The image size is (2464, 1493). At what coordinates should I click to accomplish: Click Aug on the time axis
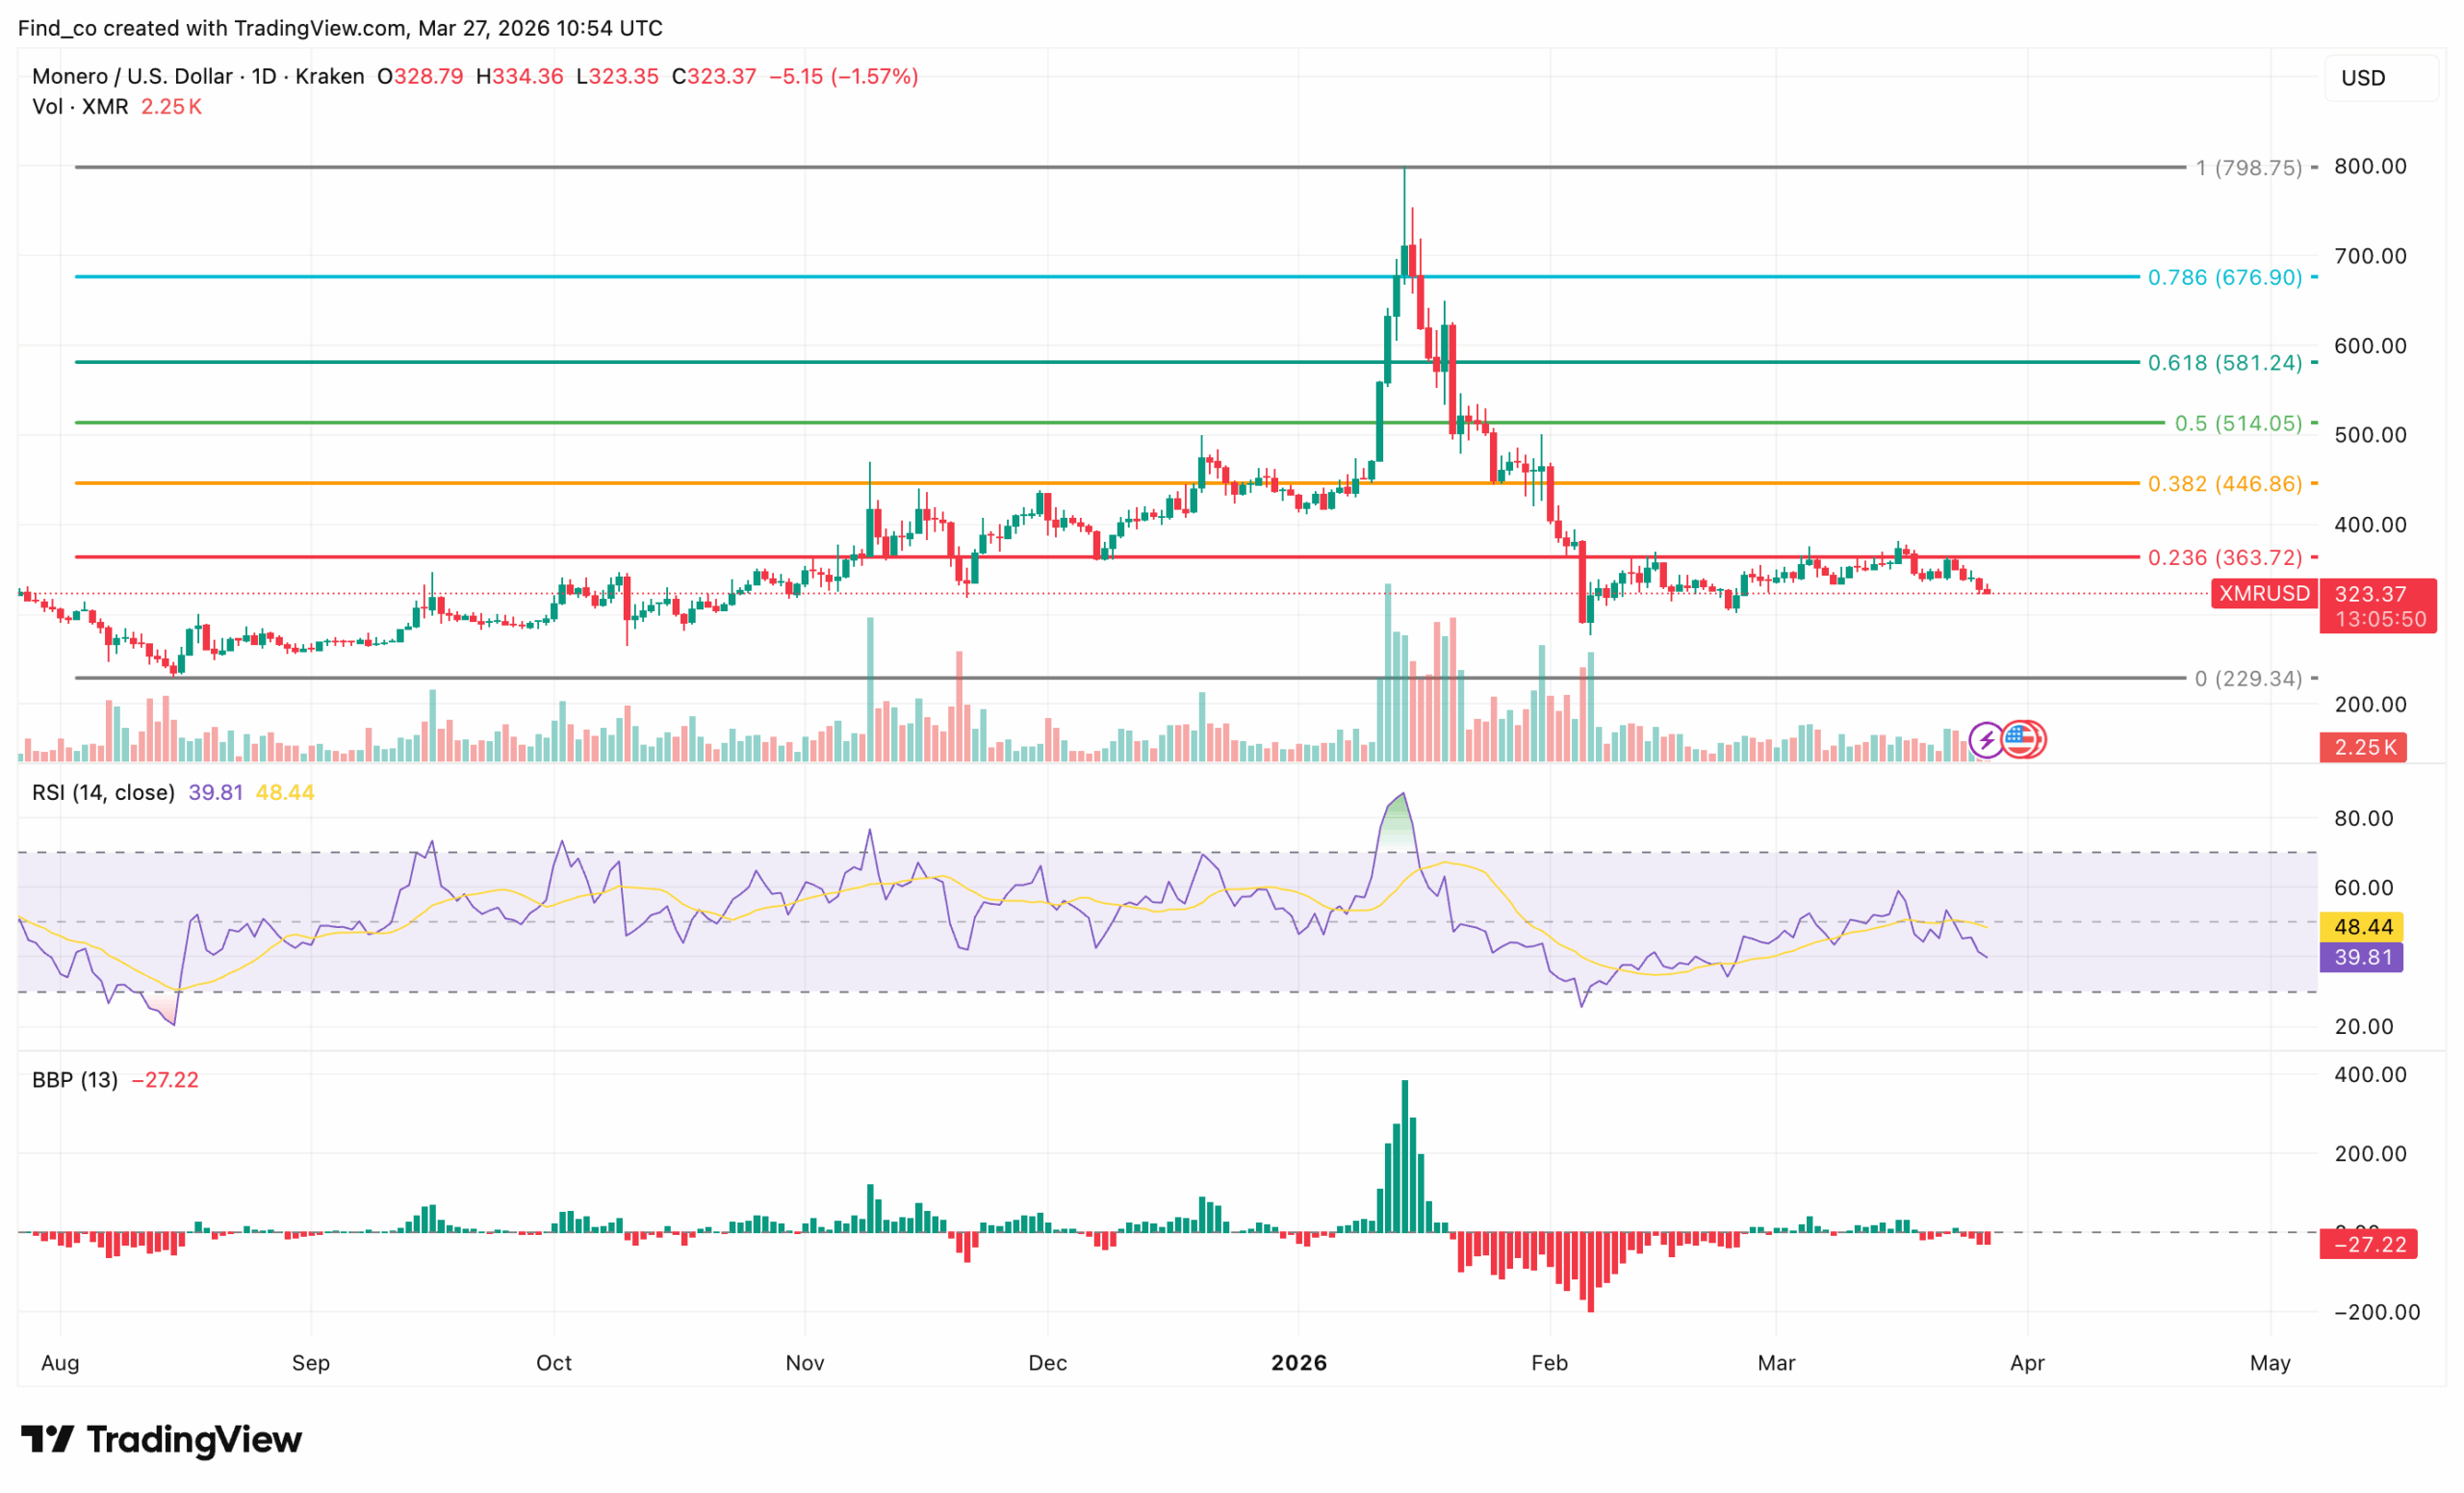click(x=60, y=1363)
